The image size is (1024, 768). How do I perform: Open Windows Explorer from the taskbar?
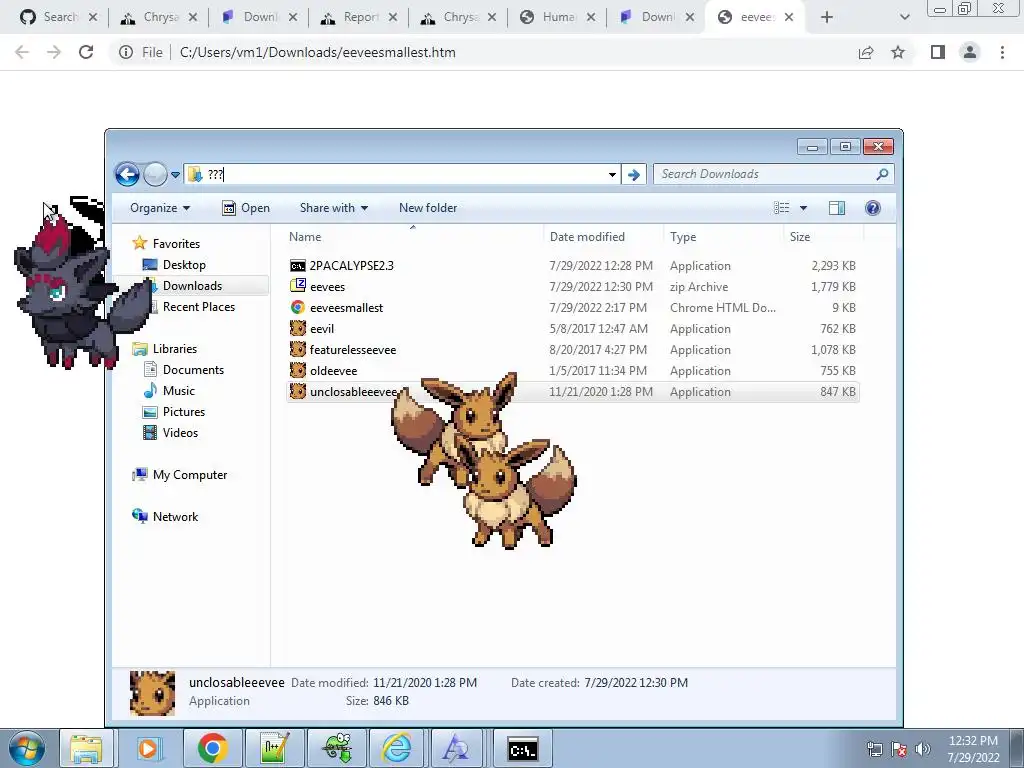[x=87, y=748]
